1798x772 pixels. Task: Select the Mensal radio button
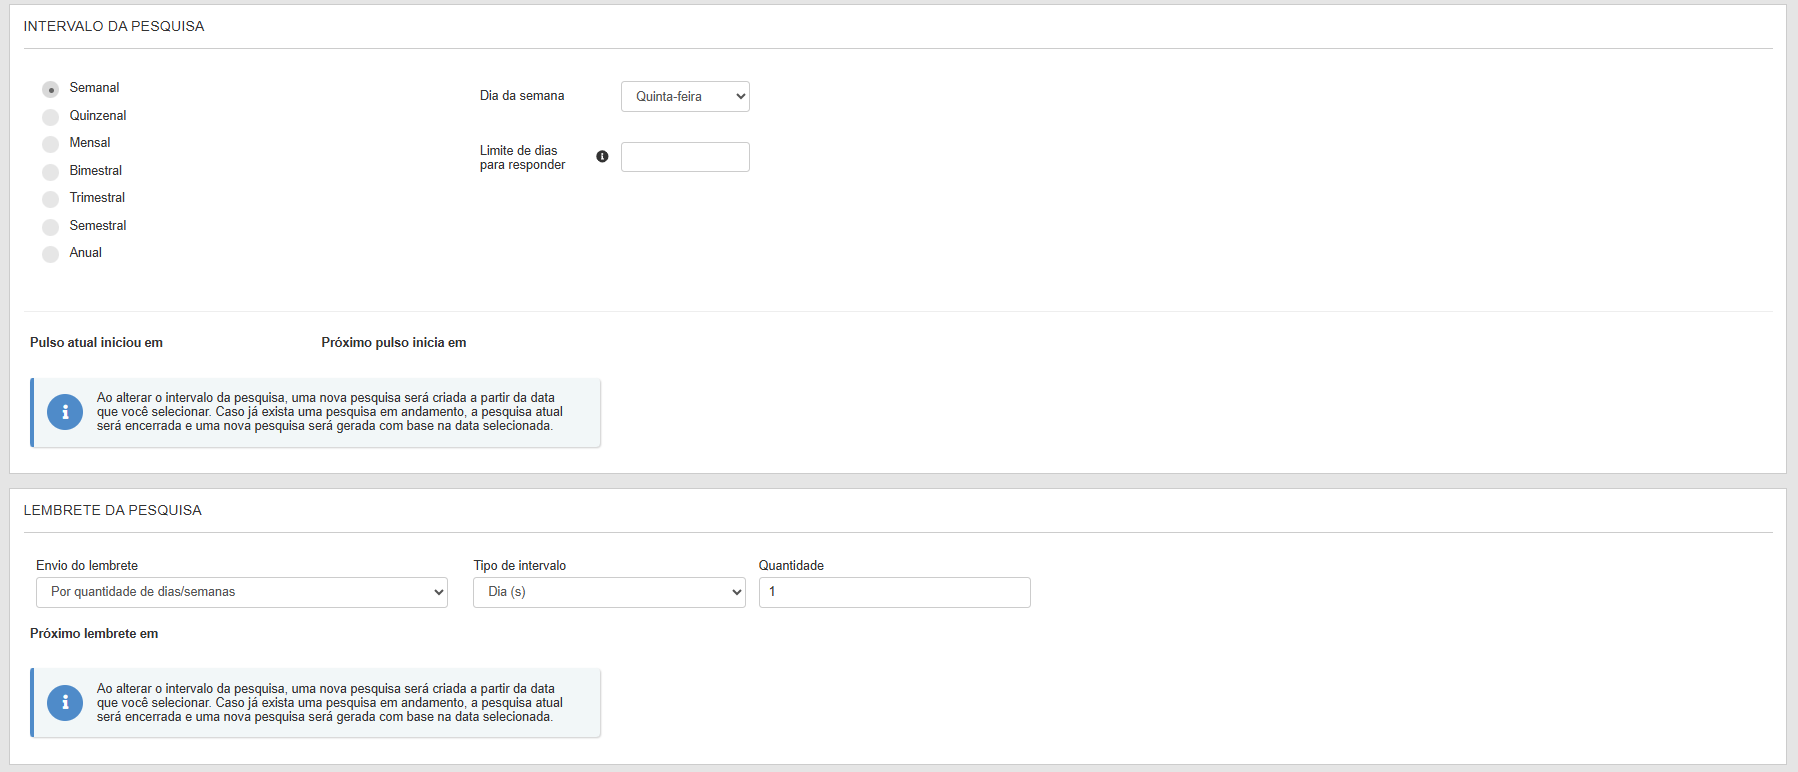(51, 144)
